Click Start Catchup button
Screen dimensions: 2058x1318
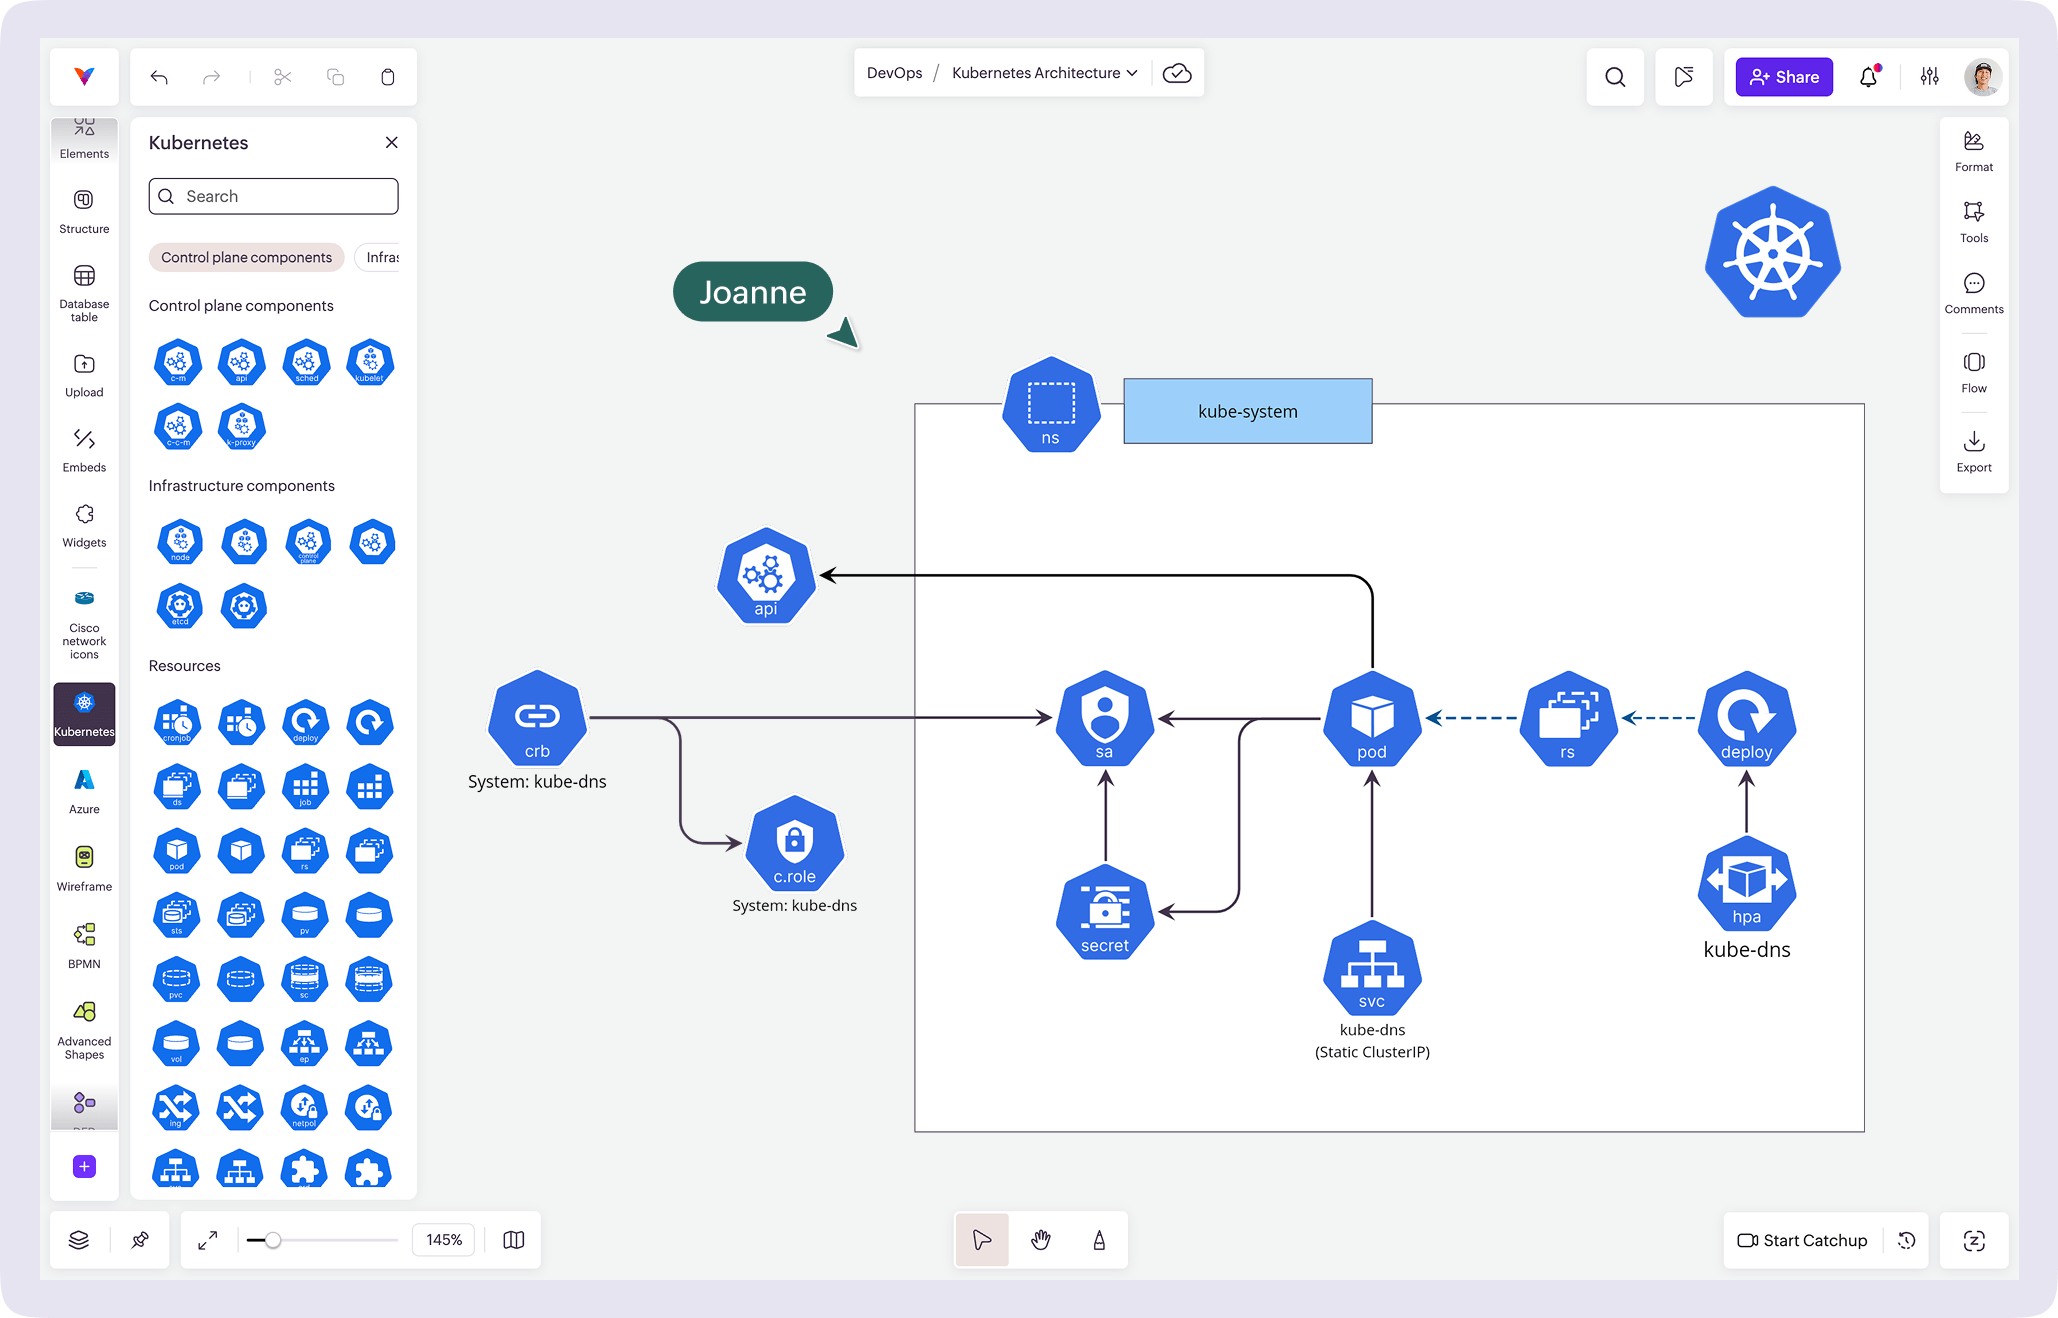tap(1802, 1240)
